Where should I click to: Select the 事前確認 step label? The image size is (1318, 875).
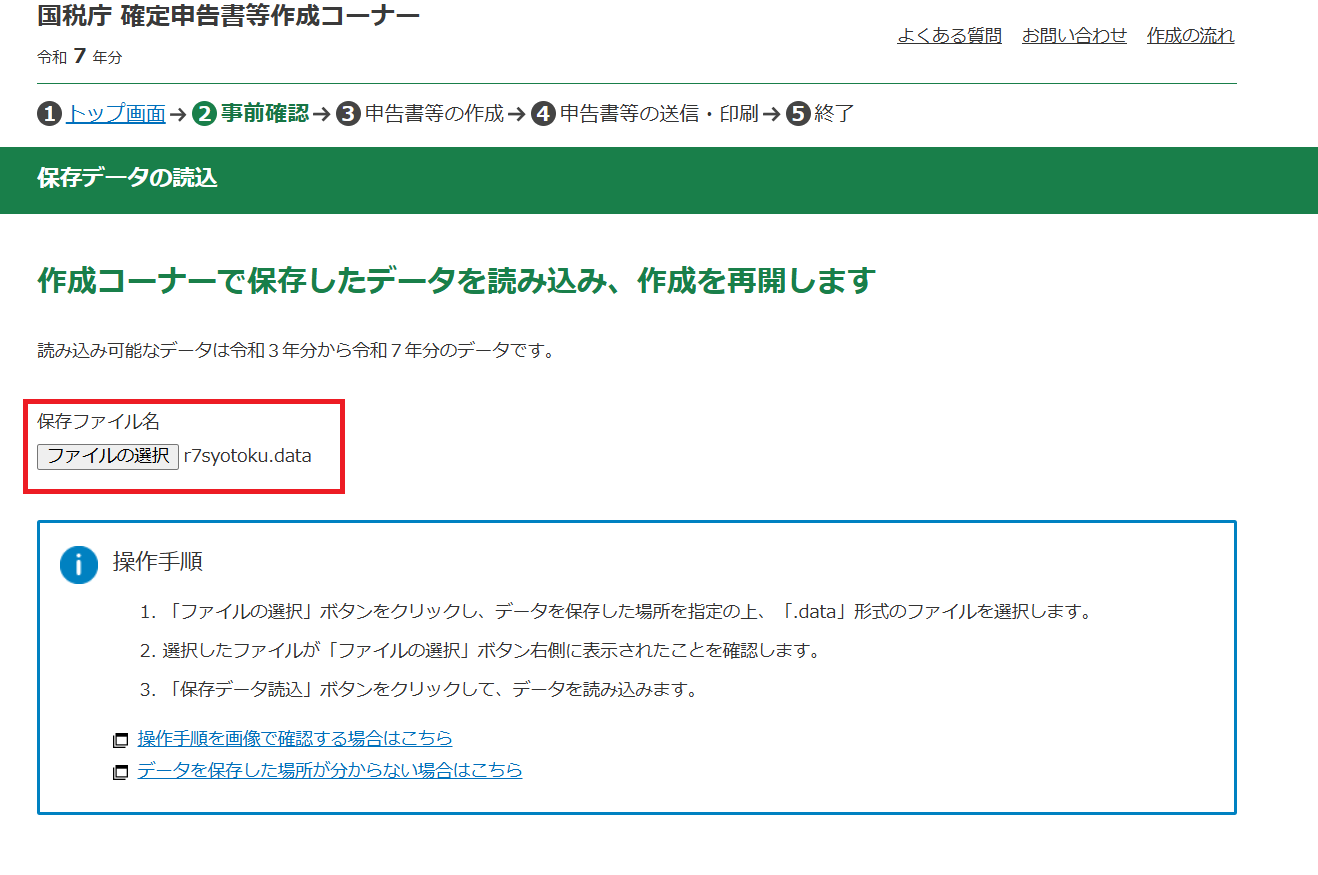coord(265,114)
